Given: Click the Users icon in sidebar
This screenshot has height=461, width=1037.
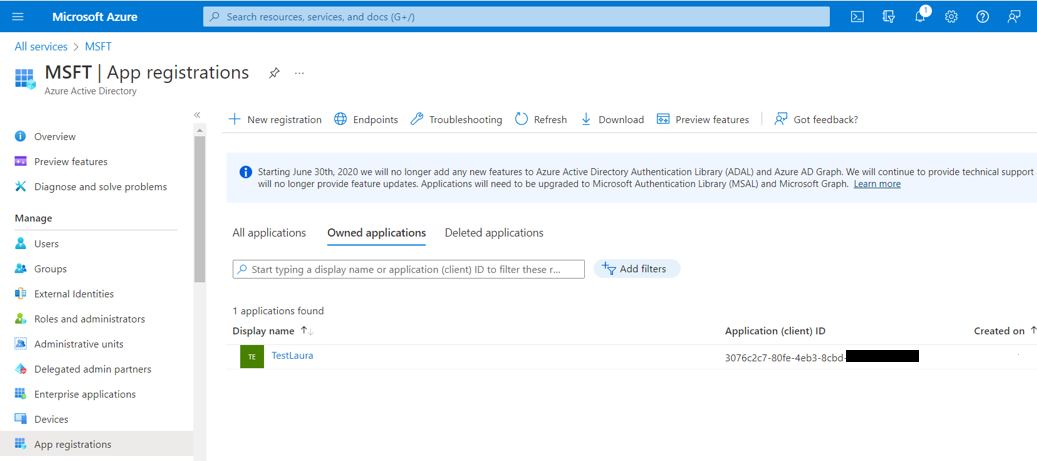Looking at the screenshot, I should (21, 243).
